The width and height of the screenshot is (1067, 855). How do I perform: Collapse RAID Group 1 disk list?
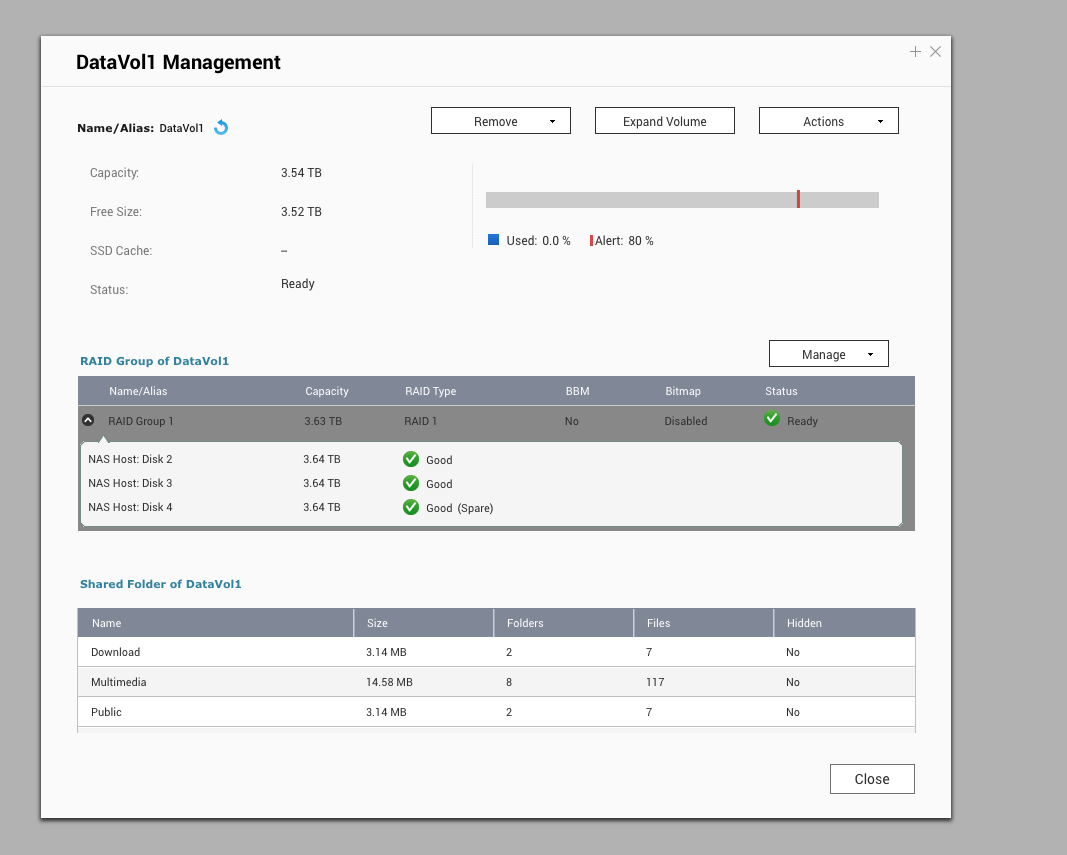click(x=89, y=420)
